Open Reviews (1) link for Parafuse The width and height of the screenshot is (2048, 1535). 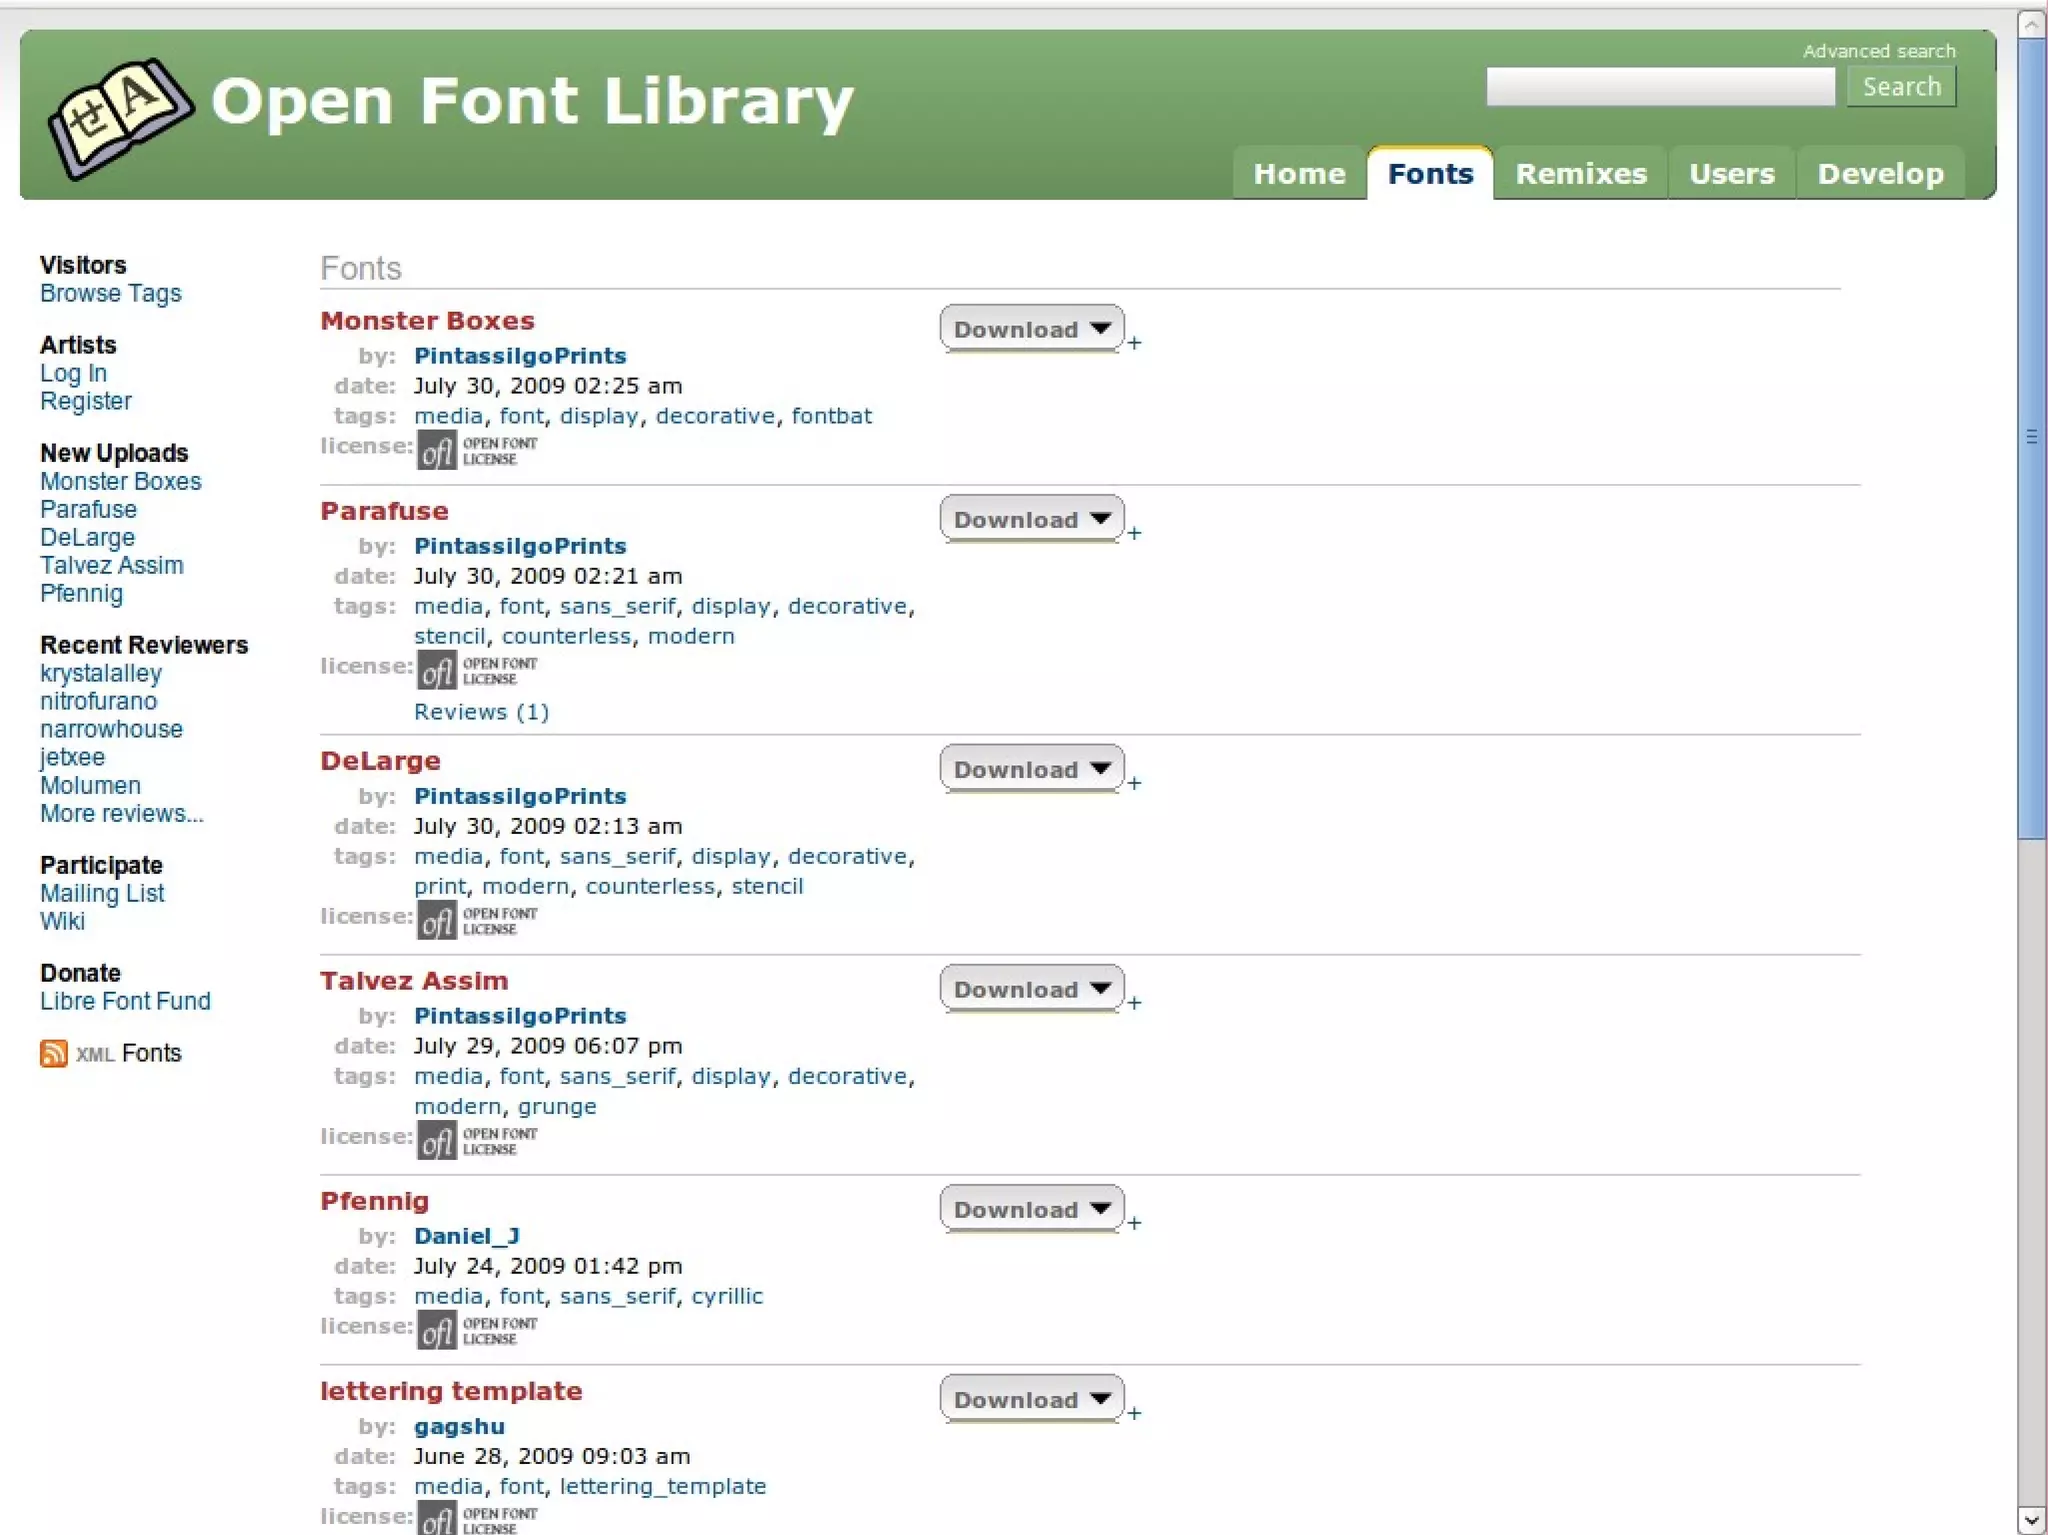[481, 712]
